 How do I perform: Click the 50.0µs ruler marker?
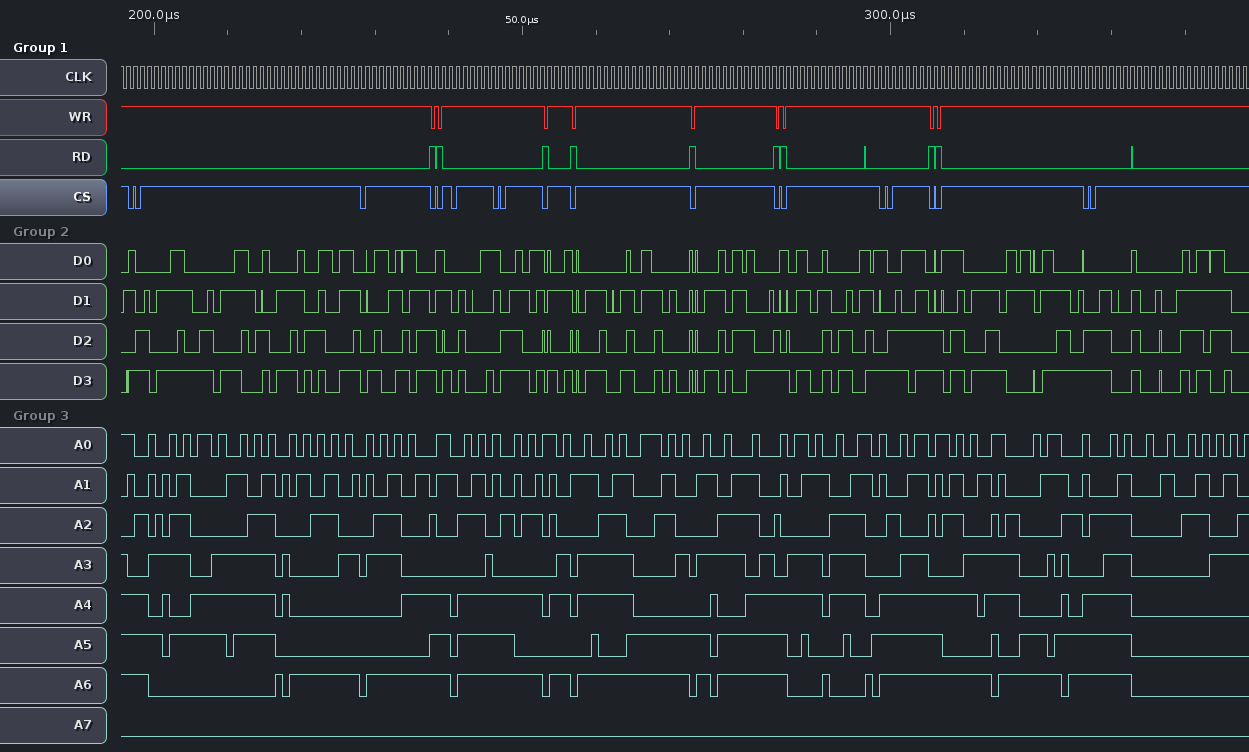coord(521,20)
